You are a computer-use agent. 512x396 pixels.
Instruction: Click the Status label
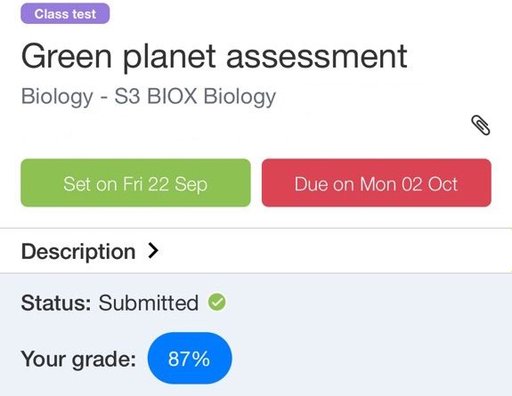pos(56,303)
